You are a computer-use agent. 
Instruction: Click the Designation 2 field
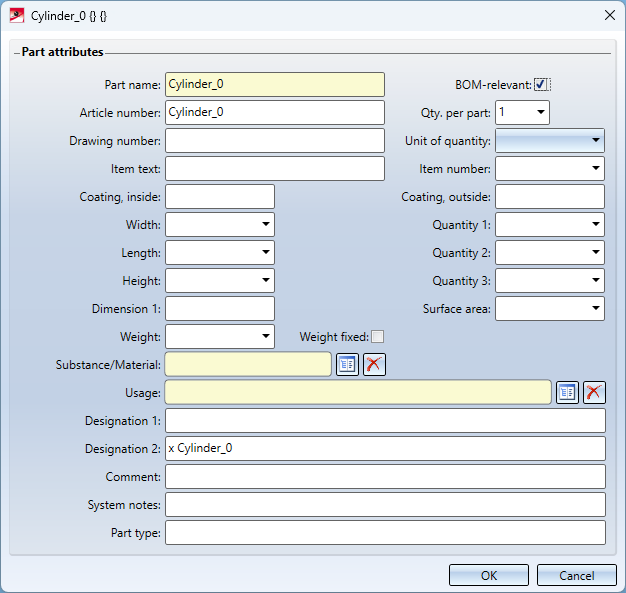pos(385,448)
